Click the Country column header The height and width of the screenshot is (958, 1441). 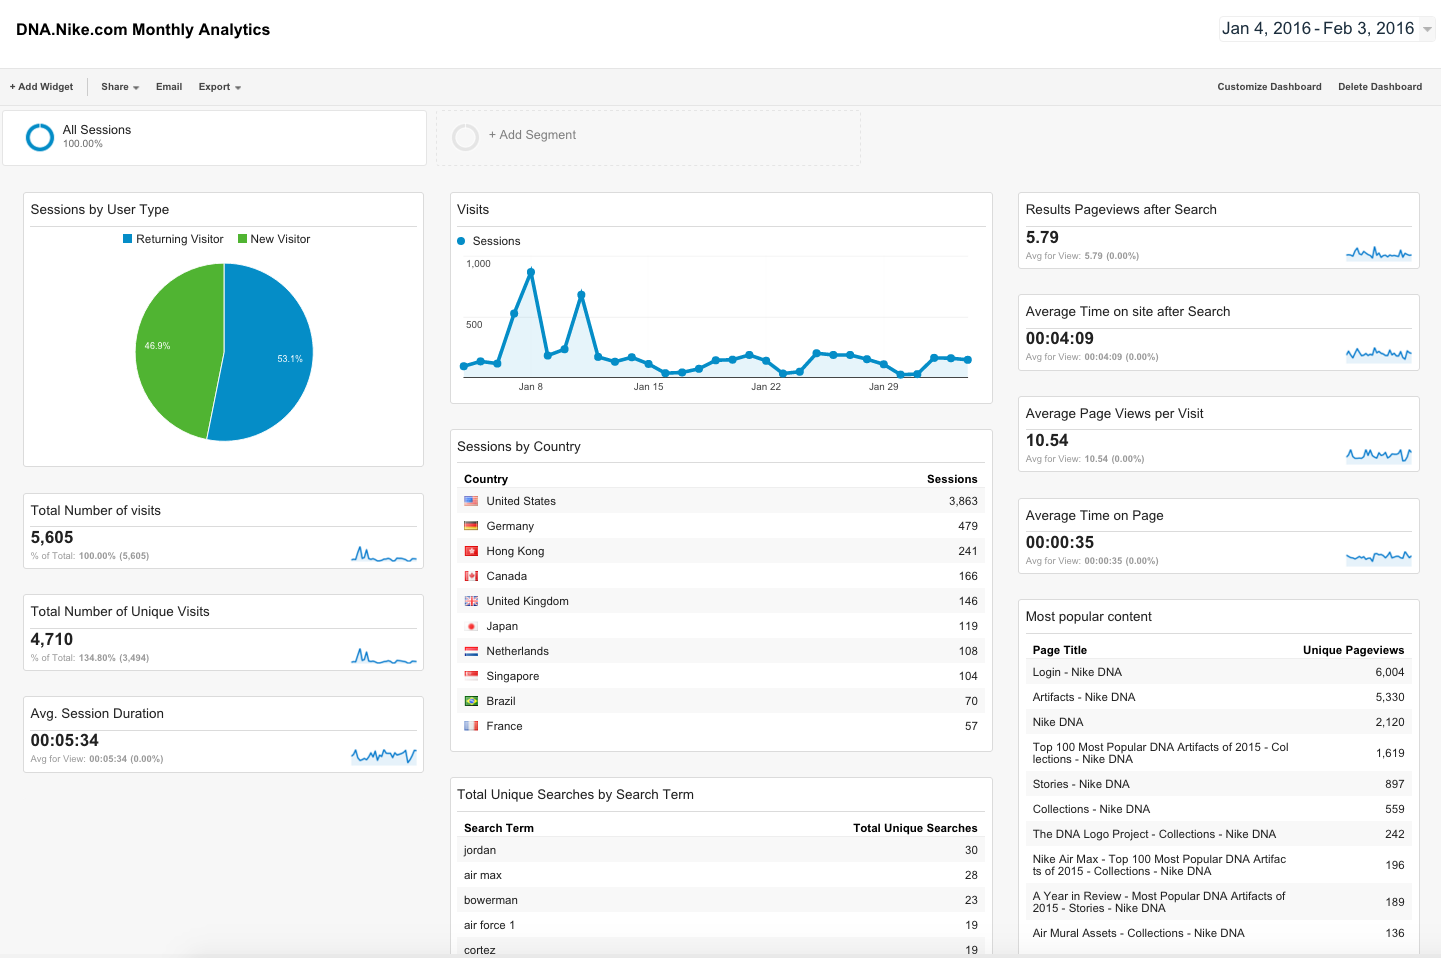click(x=486, y=479)
